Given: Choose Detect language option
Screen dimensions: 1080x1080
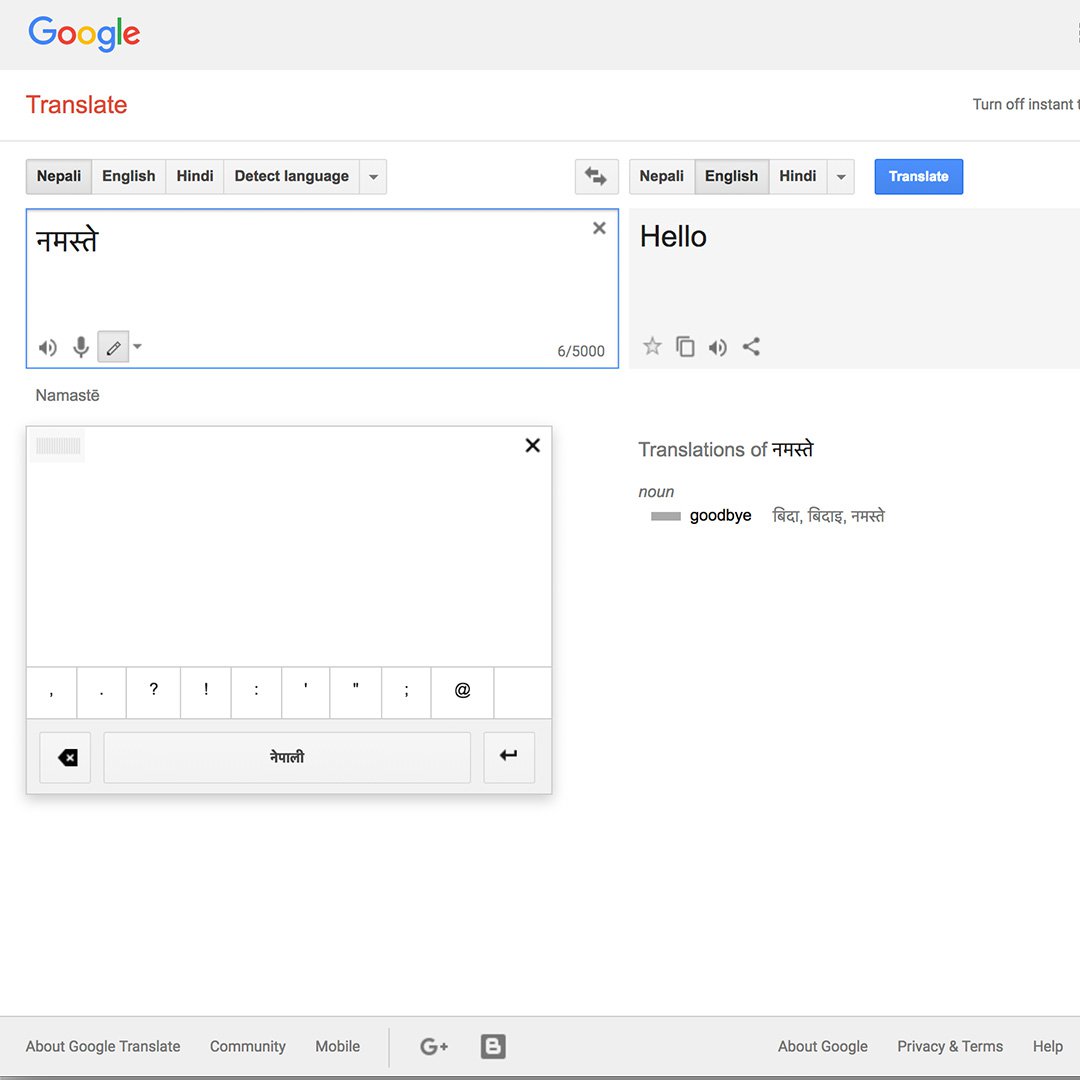Looking at the screenshot, I should [291, 176].
